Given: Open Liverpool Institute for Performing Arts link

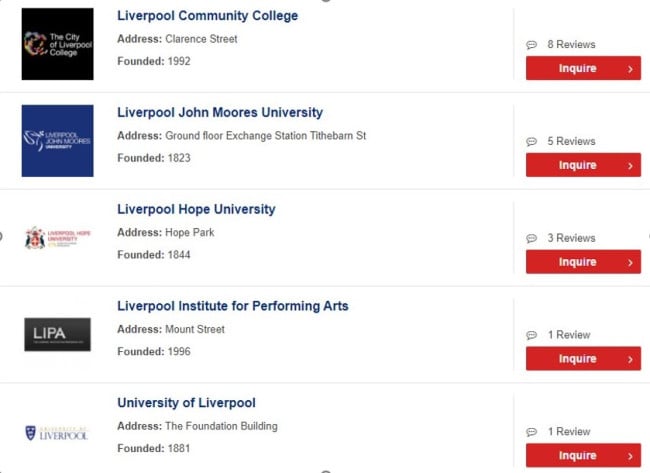Looking at the screenshot, I should (233, 306).
